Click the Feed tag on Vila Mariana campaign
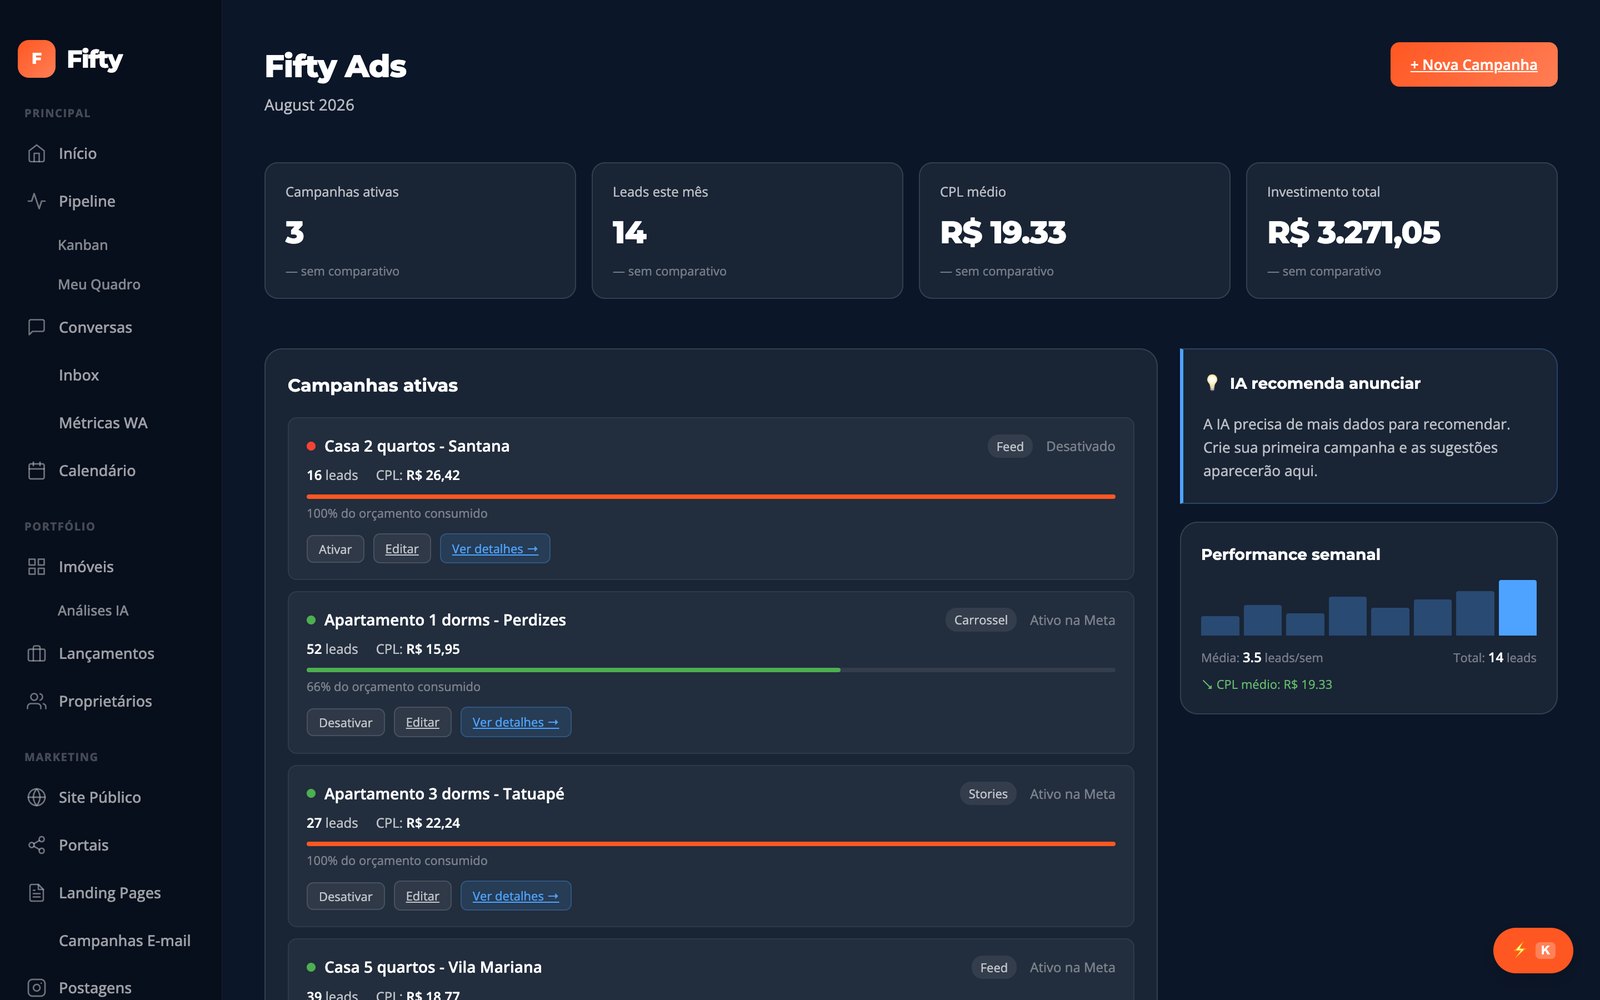This screenshot has height=1000, width=1600. point(994,967)
